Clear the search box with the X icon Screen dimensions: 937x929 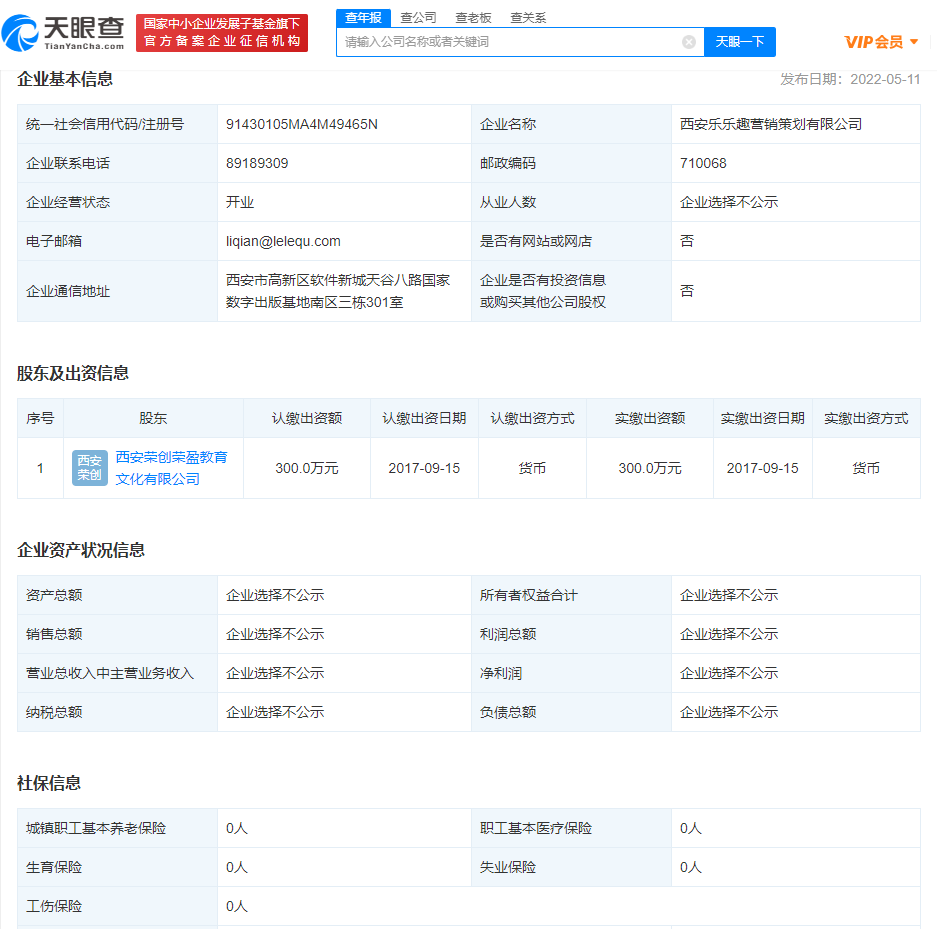point(689,42)
